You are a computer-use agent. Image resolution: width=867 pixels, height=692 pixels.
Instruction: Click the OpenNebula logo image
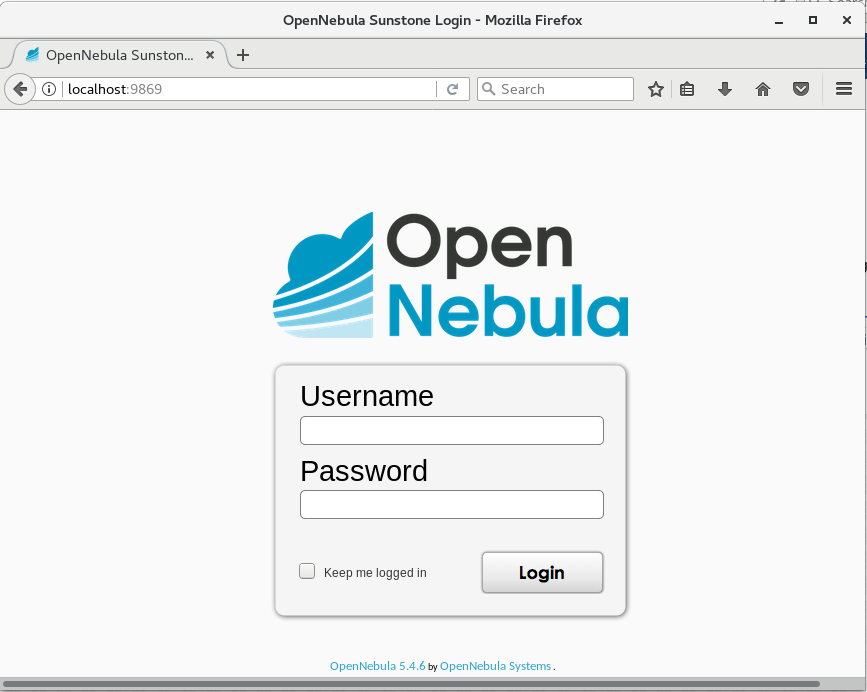(451, 275)
